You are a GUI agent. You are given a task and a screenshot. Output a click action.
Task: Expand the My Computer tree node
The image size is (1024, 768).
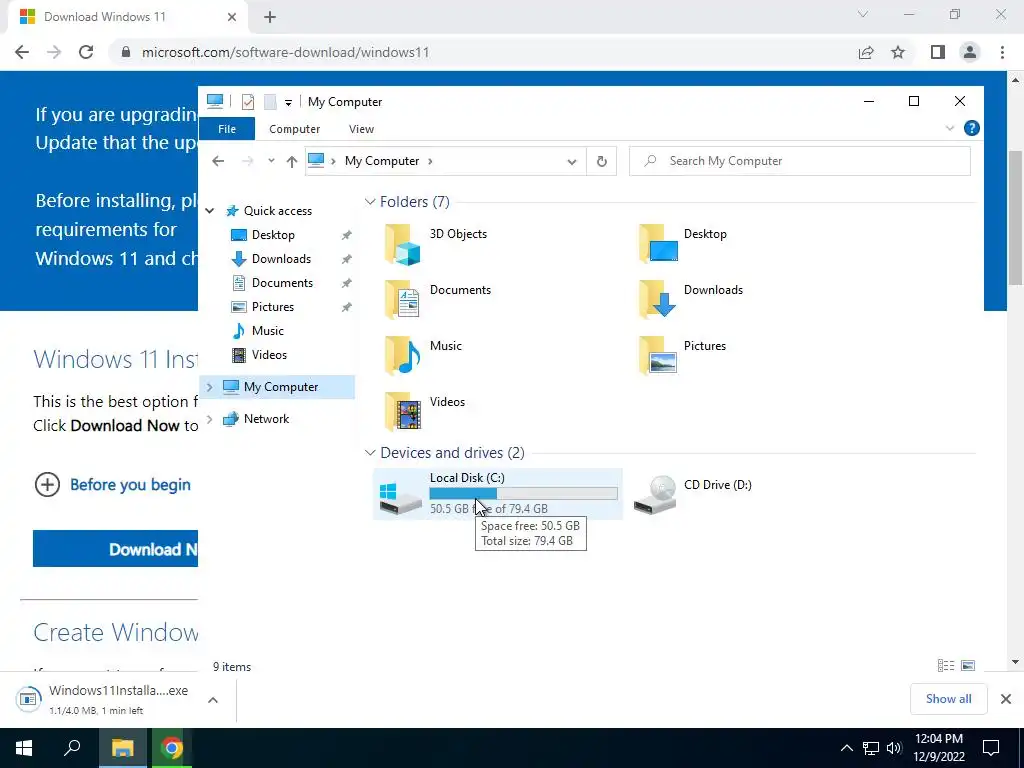210,387
